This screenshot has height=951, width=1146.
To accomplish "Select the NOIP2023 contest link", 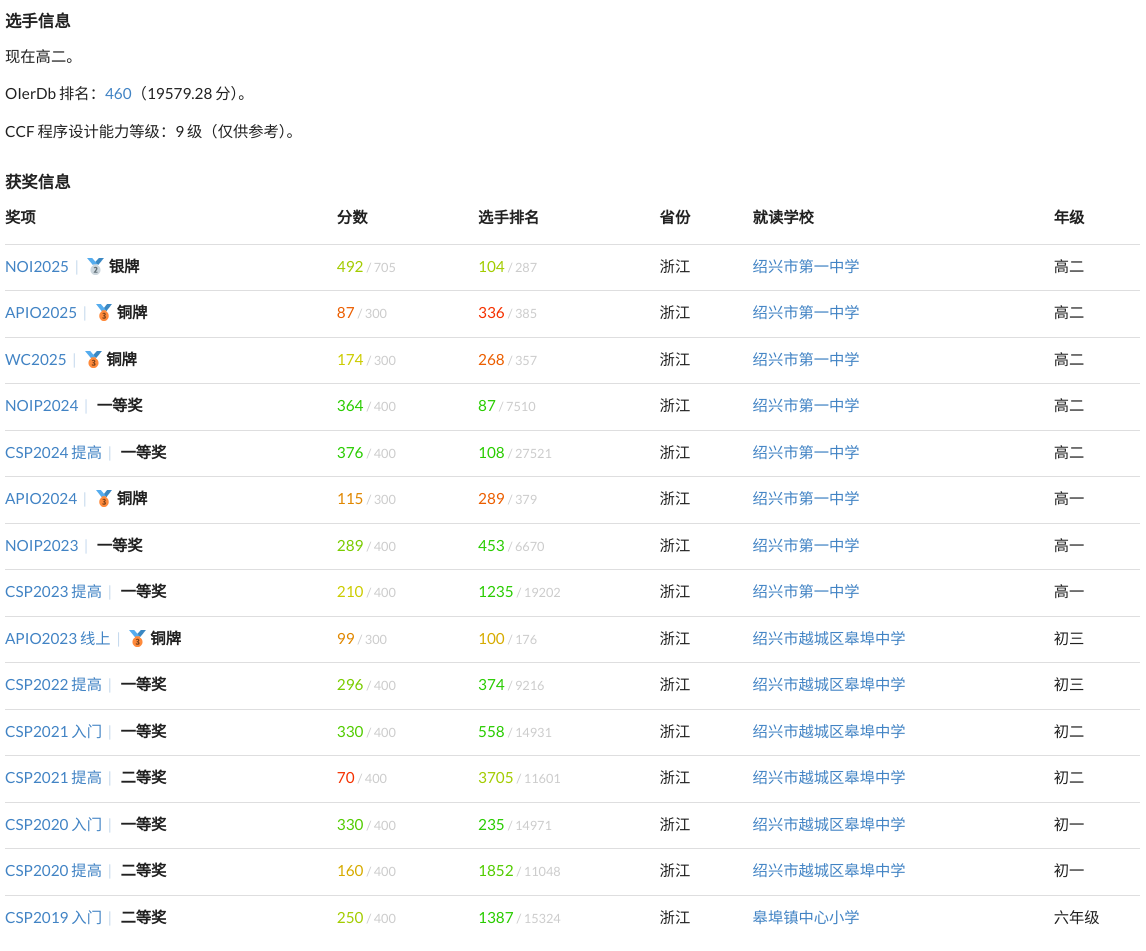I will point(41,546).
